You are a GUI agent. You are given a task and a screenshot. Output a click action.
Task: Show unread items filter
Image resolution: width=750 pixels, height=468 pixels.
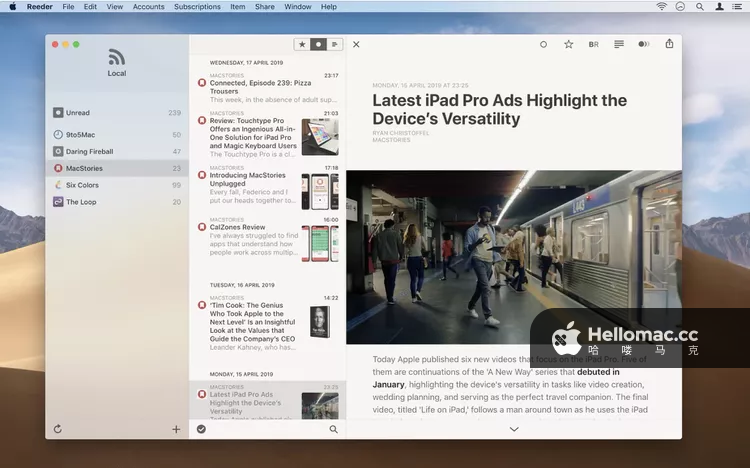(318, 44)
